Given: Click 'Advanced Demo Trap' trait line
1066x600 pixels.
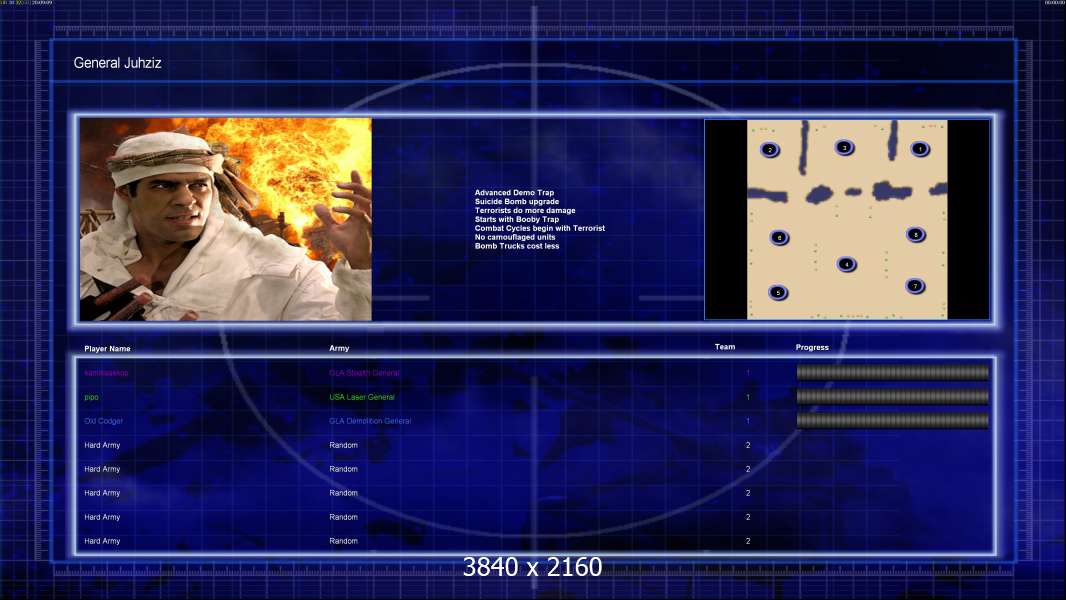Looking at the screenshot, I should [x=514, y=193].
